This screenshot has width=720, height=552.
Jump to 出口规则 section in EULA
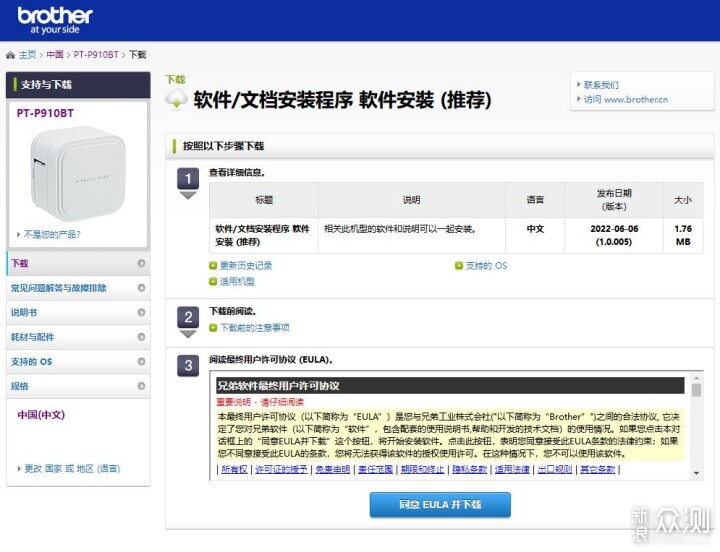tap(555, 469)
